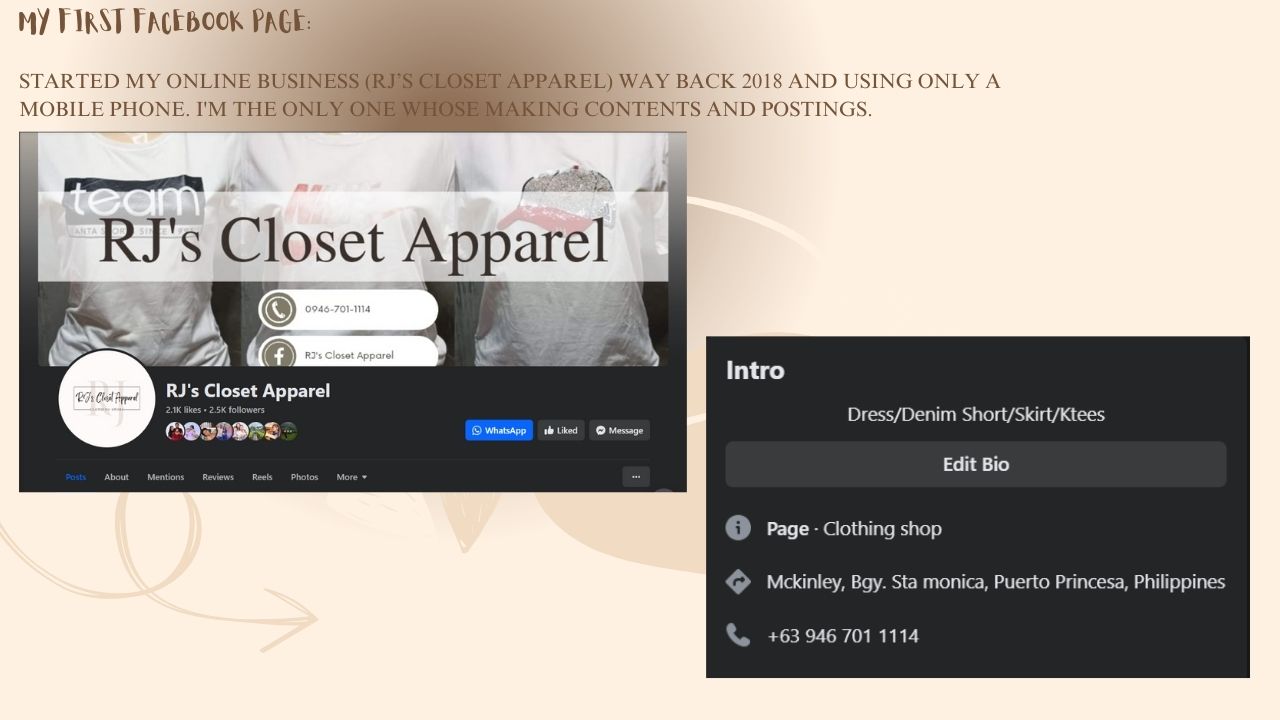Open the Reels tab
1280x720 pixels.
pyautogui.click(x=262, y=477)
